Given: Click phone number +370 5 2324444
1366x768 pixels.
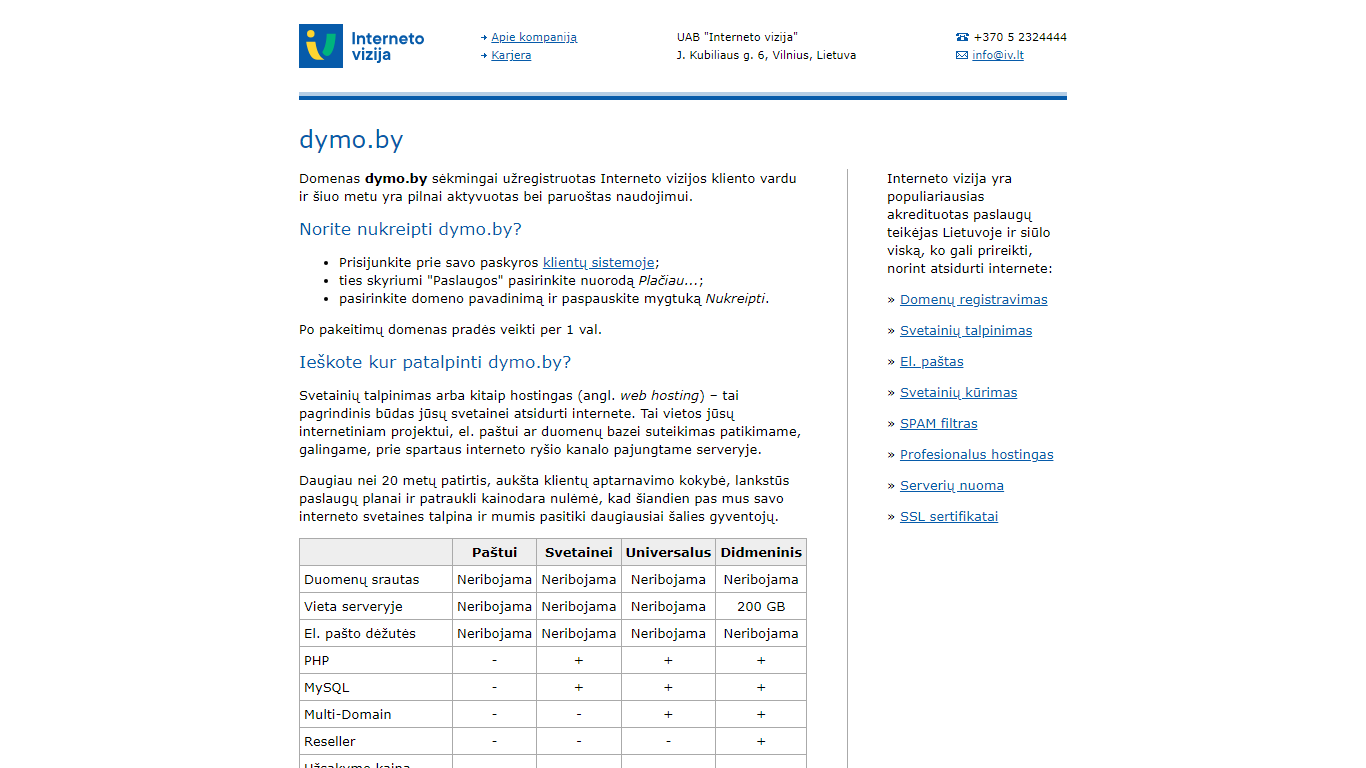Looking at the screenshot, I should (x=1020, y=37).
